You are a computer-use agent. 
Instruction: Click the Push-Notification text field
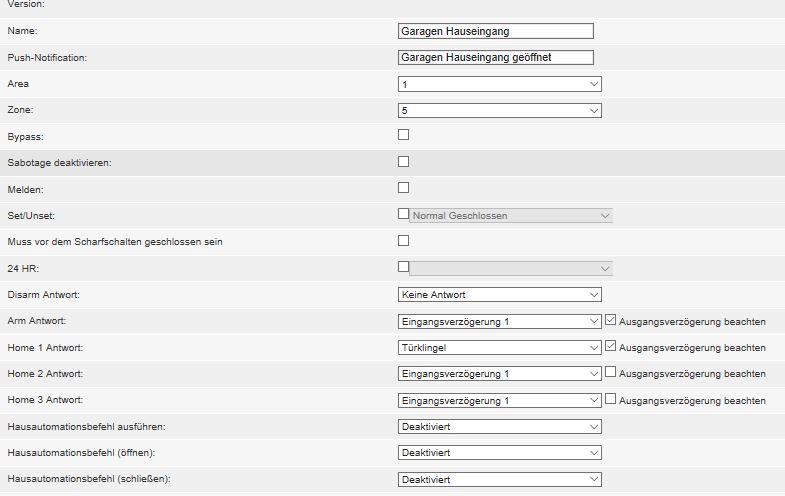[x=495, y=58]
